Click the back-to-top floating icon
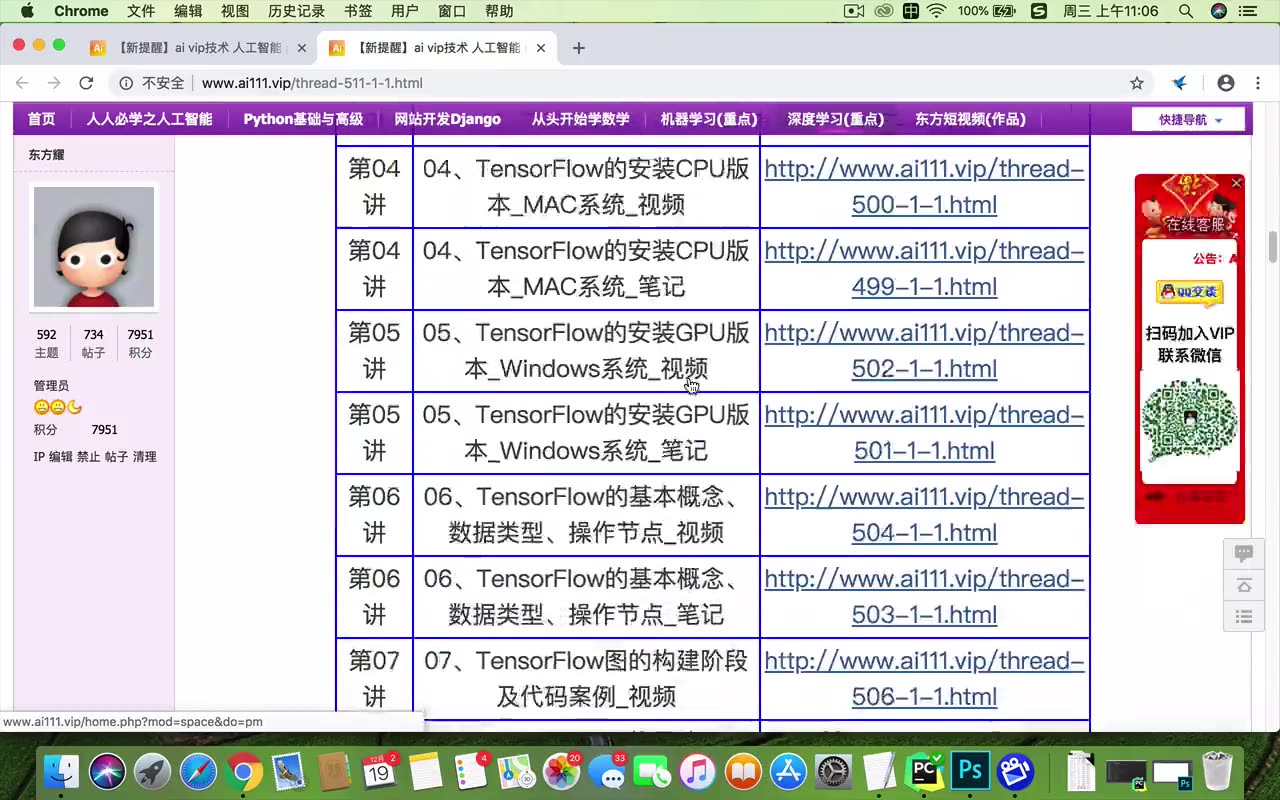1280x800 pixels. tap(1244, 585)
